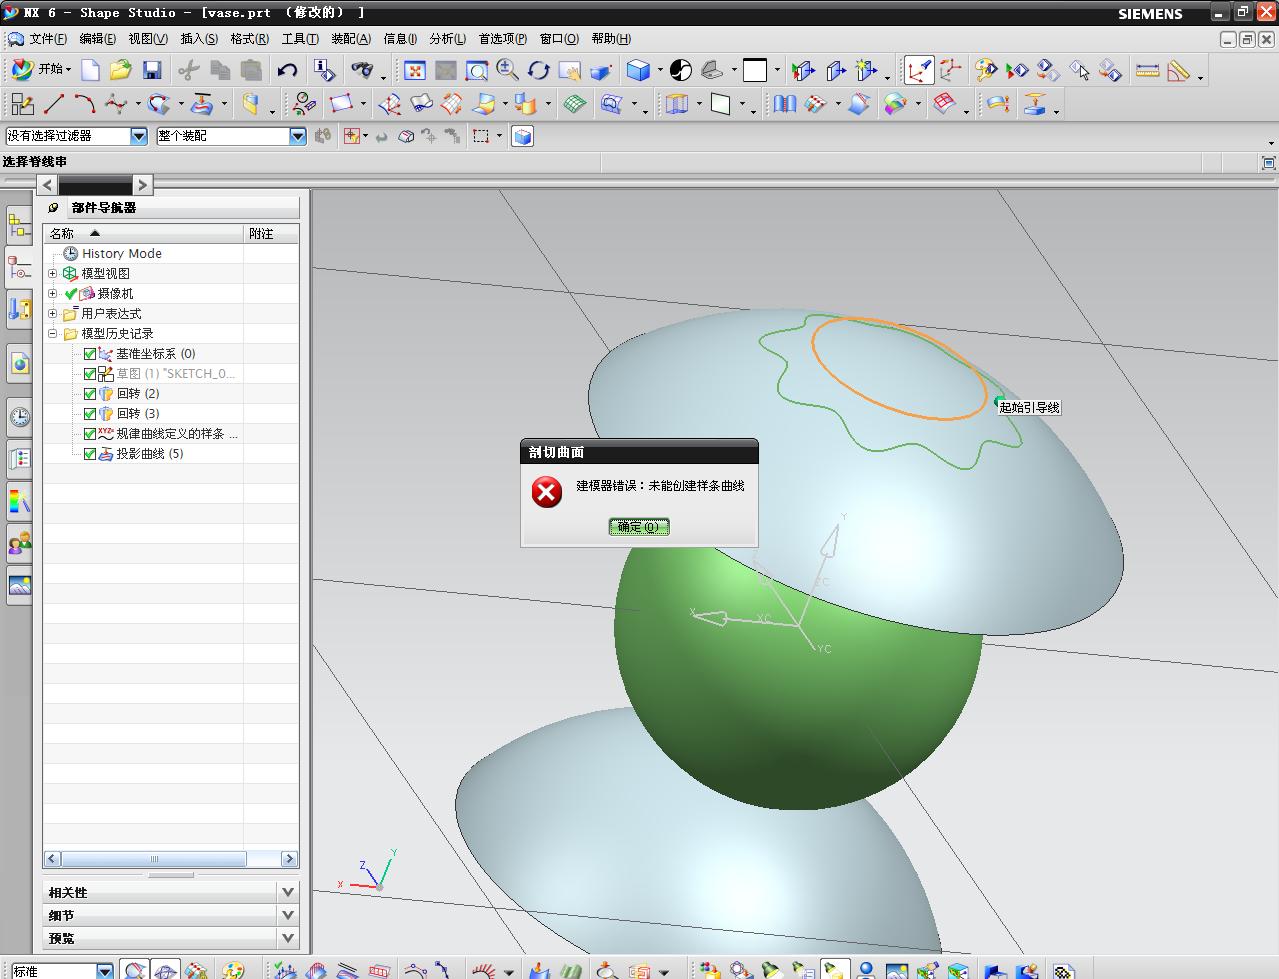
Task: Open the new file icon
Action: tap(91, 70)
